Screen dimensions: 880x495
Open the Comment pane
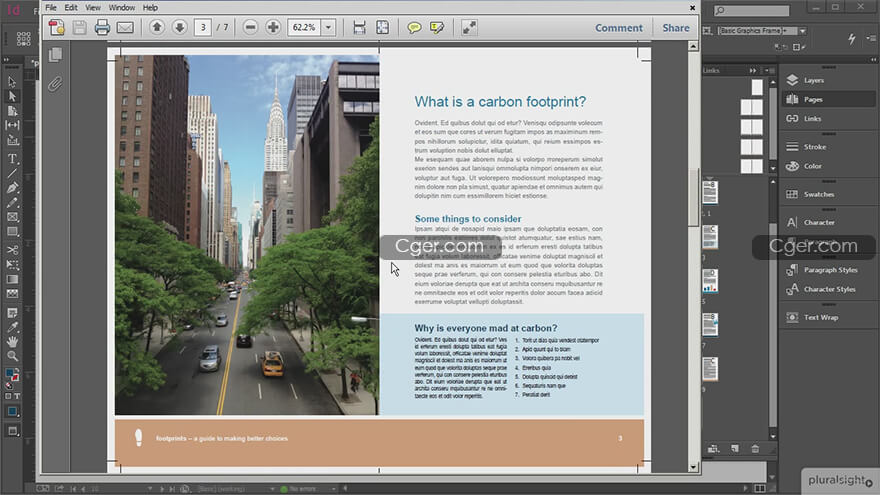coord(618,28)
